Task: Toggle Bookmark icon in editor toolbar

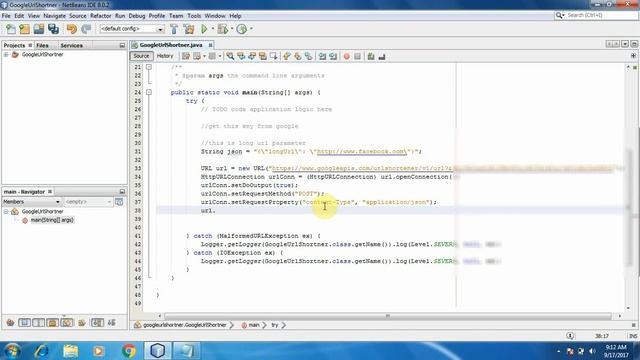Action: coord(309,56)
